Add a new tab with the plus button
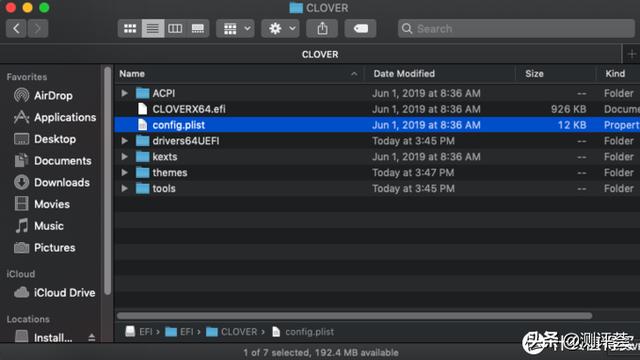 click(631, 54)
